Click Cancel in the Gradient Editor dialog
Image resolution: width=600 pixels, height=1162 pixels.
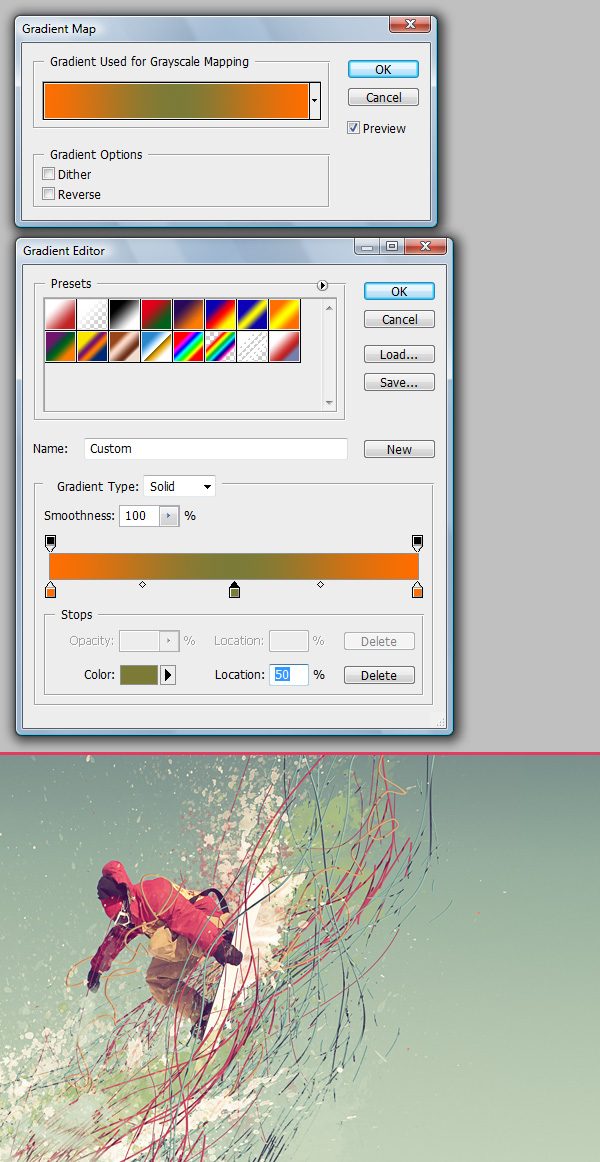(399, 319)
